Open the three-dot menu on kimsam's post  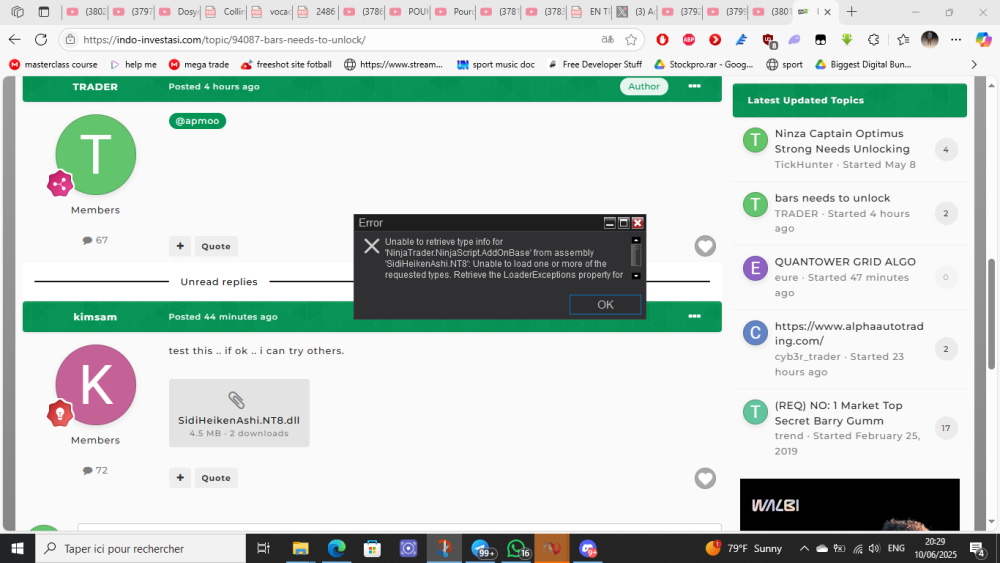(x=694, y=317)
